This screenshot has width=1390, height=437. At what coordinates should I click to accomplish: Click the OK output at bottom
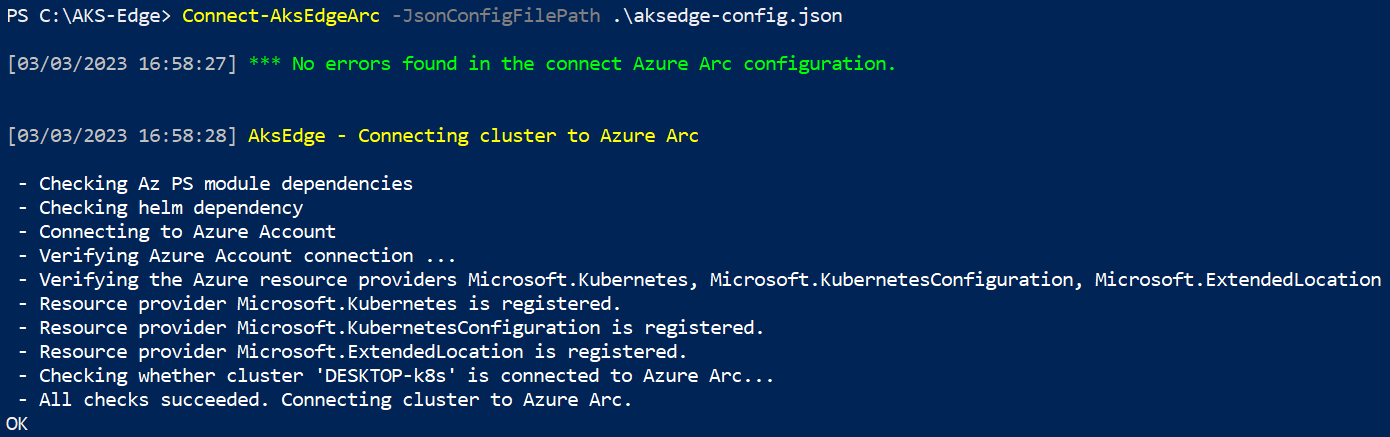[17, 424]
